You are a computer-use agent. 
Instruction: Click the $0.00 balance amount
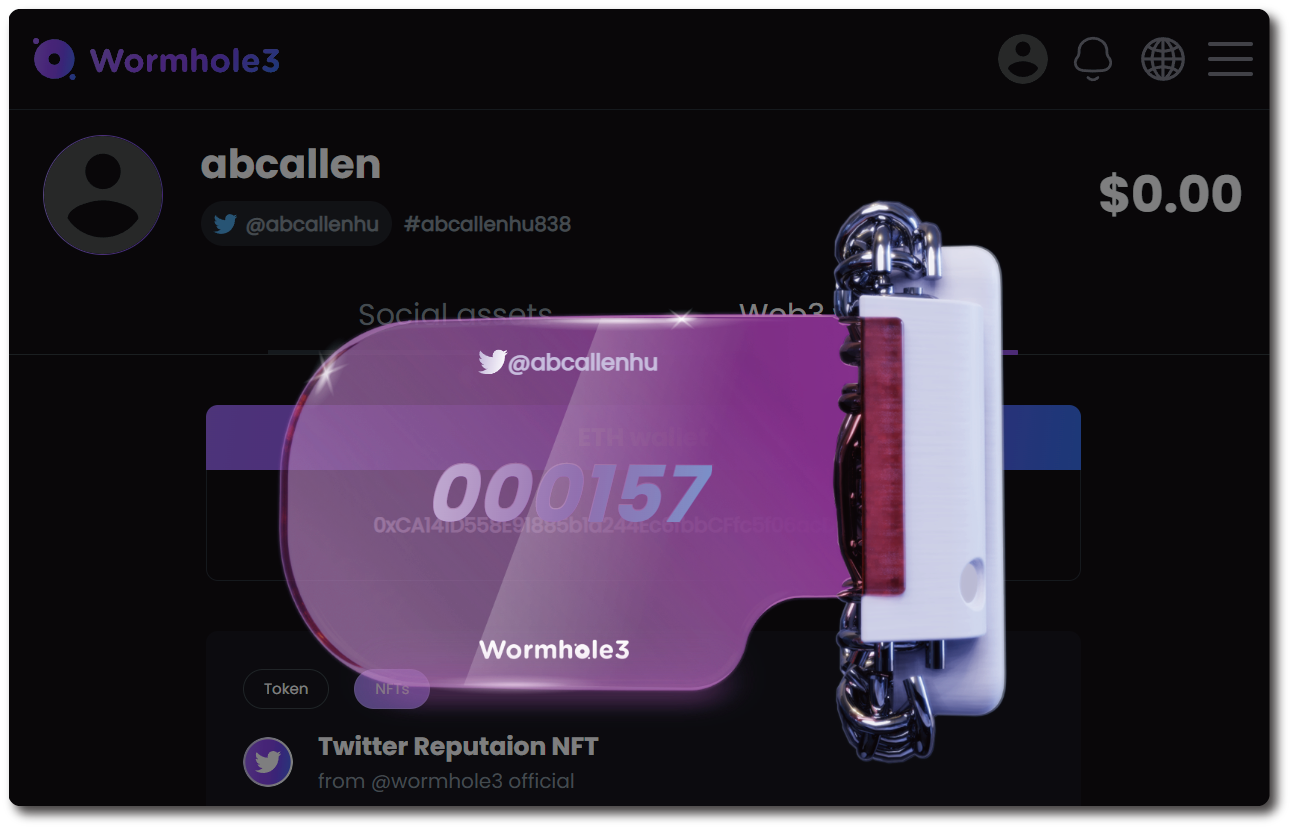[1170, 194]
